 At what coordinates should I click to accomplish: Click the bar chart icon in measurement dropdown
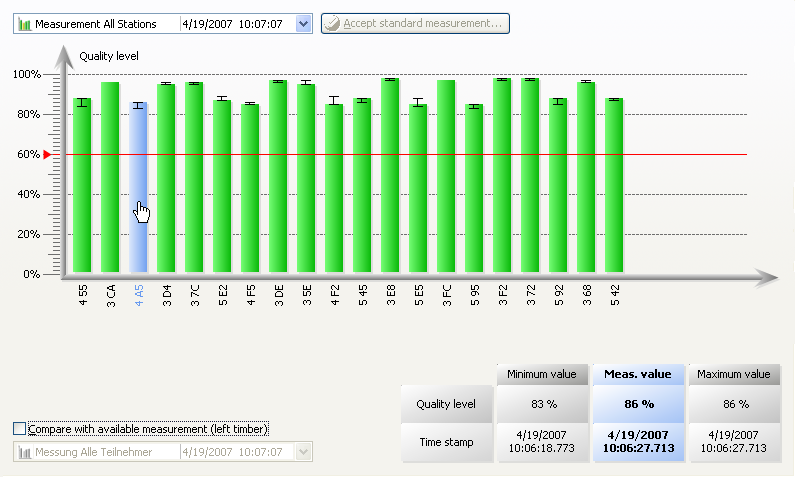pyautogui.click(x=24, y=23)
